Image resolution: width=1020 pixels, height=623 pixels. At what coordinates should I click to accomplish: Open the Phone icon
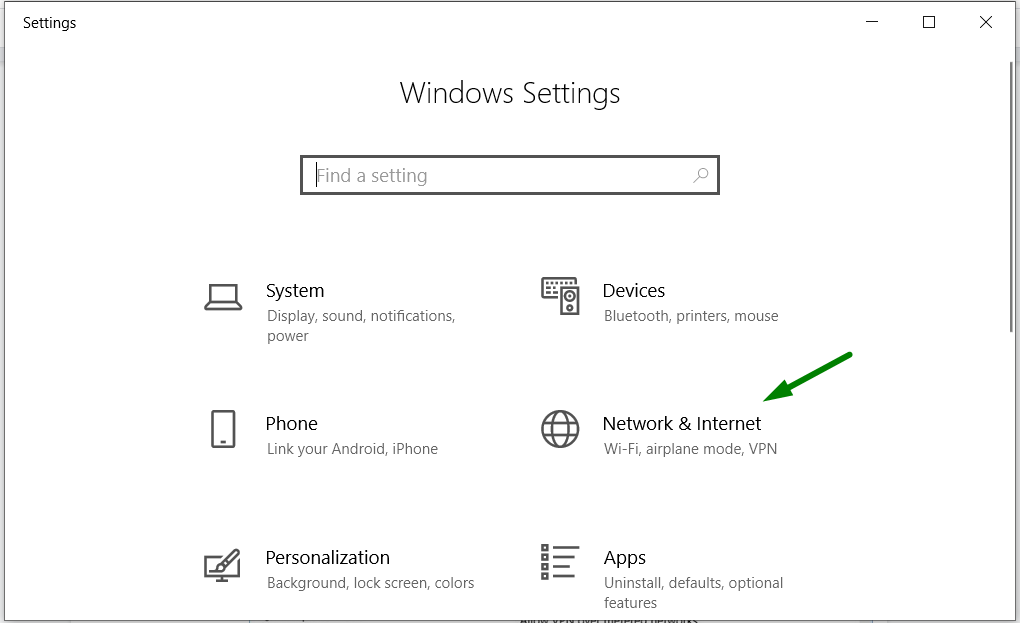[223, 429]
